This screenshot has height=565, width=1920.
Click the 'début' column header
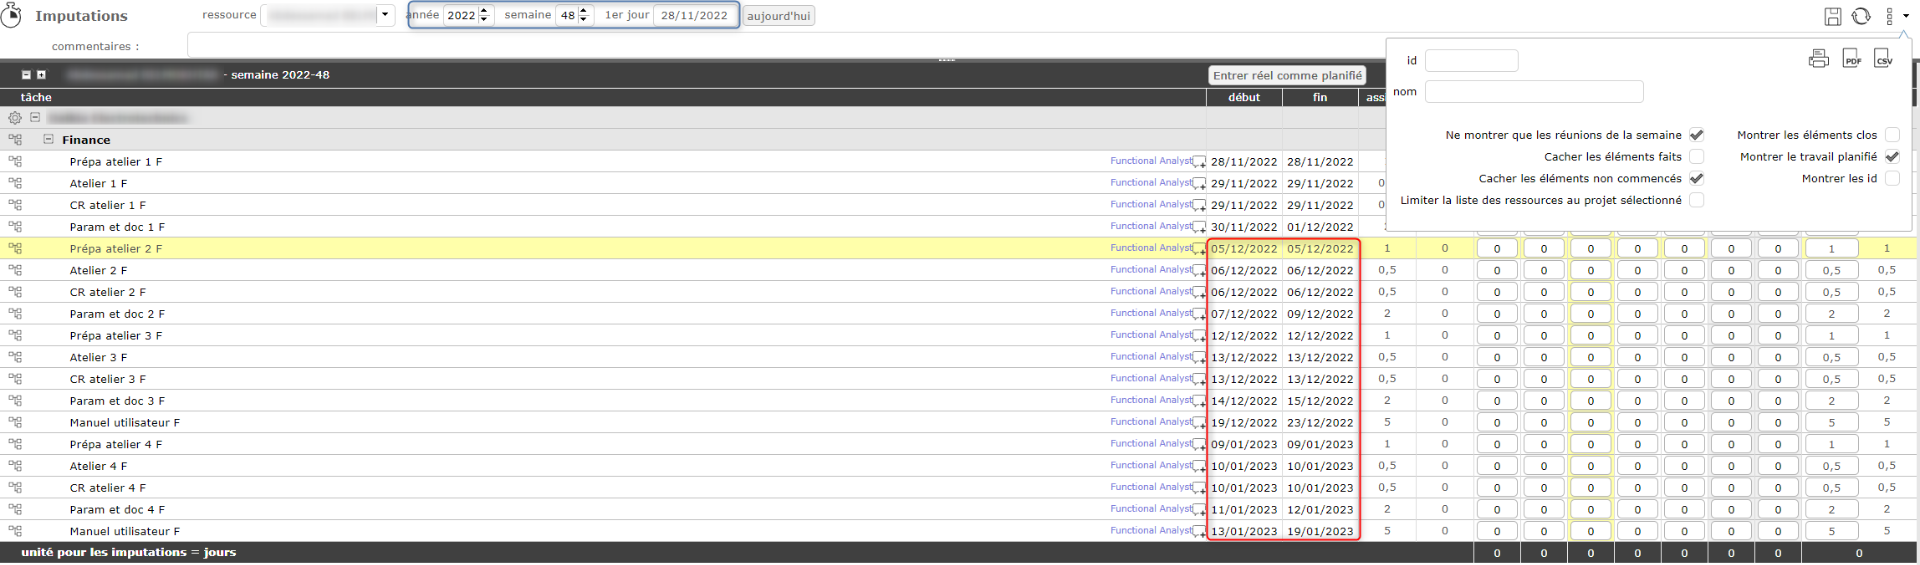(1244, 98)
